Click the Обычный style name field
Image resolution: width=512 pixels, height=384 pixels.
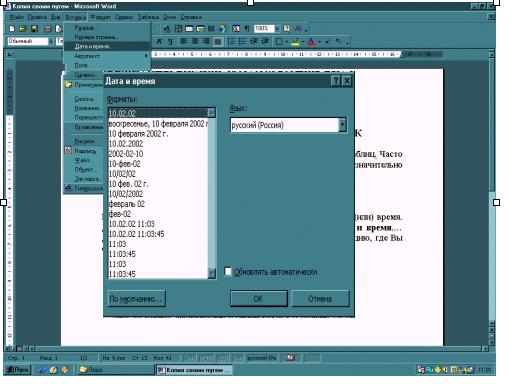tap(28, 41)
